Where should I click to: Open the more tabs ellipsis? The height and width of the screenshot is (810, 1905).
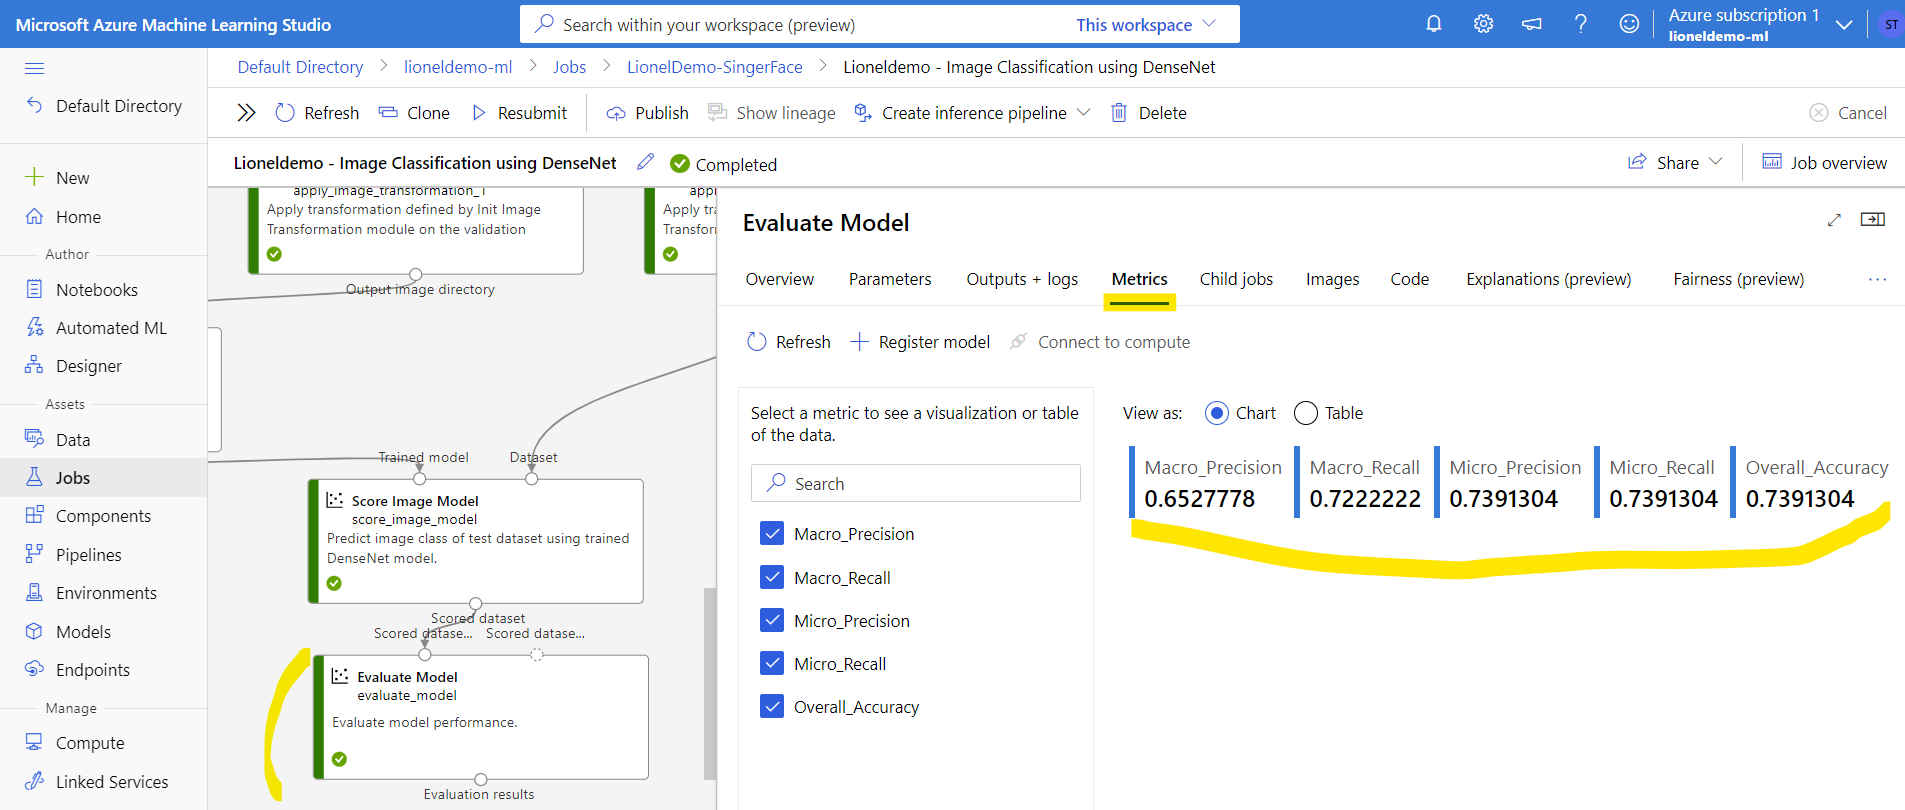(1877, 280)
